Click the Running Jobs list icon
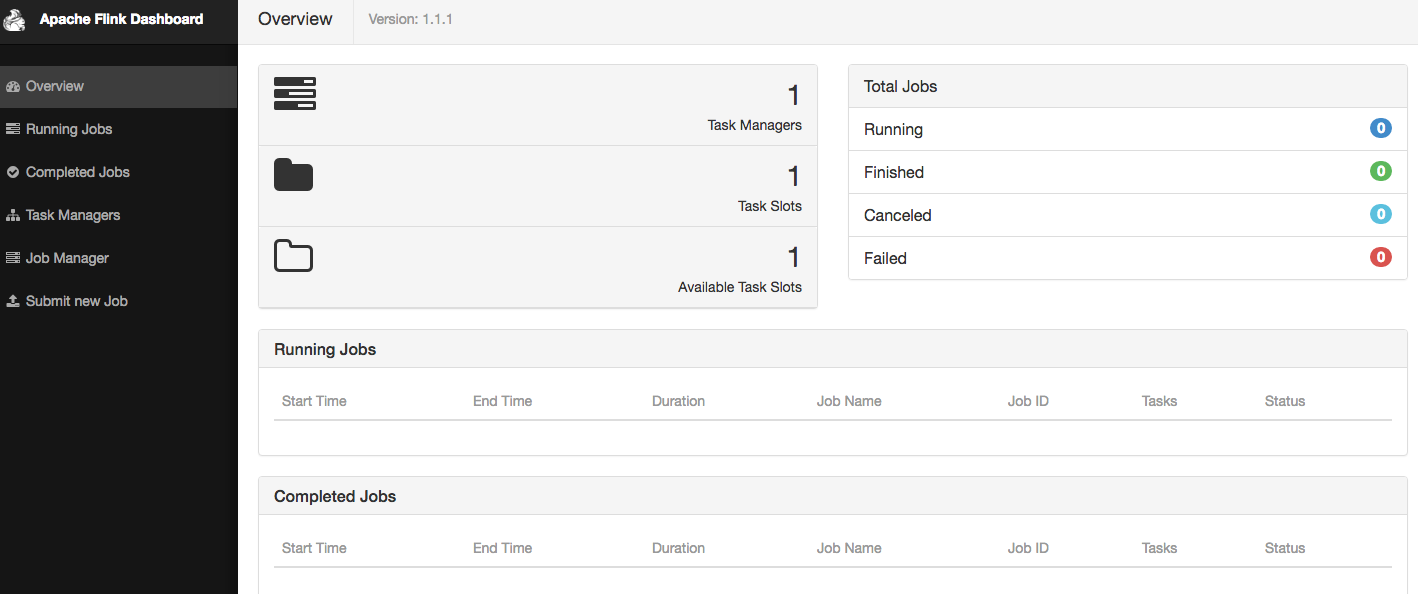 pyautogui.click(x=14, y=129)
